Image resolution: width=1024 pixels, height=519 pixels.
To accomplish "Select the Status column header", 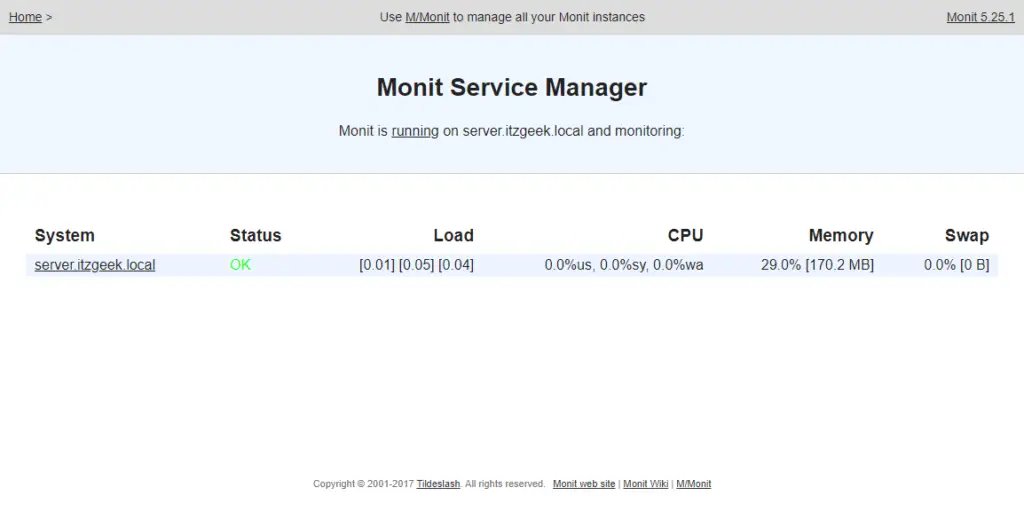I will point(255,236).
